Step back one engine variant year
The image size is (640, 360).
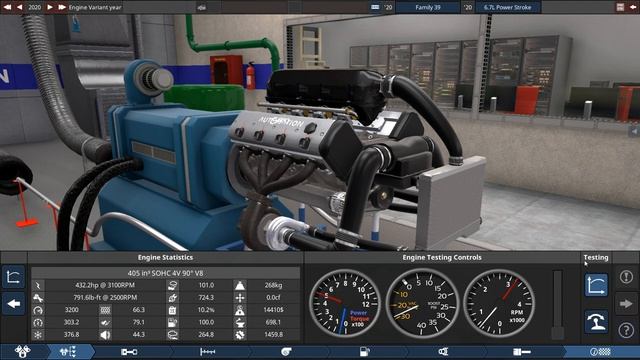pos(19,7)
